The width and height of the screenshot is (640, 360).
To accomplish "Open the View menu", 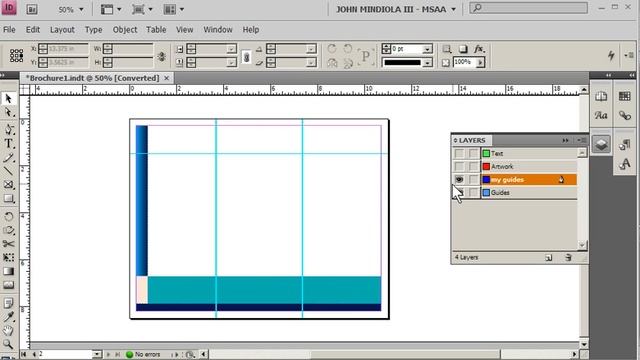I will [x=184, y=30].
